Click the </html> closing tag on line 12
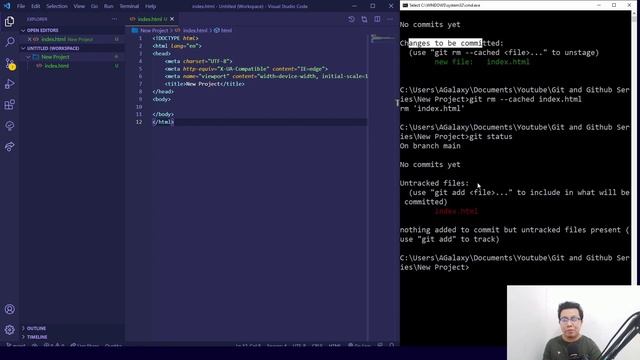Viewport: 640px width, 360px height. [163, 122]
